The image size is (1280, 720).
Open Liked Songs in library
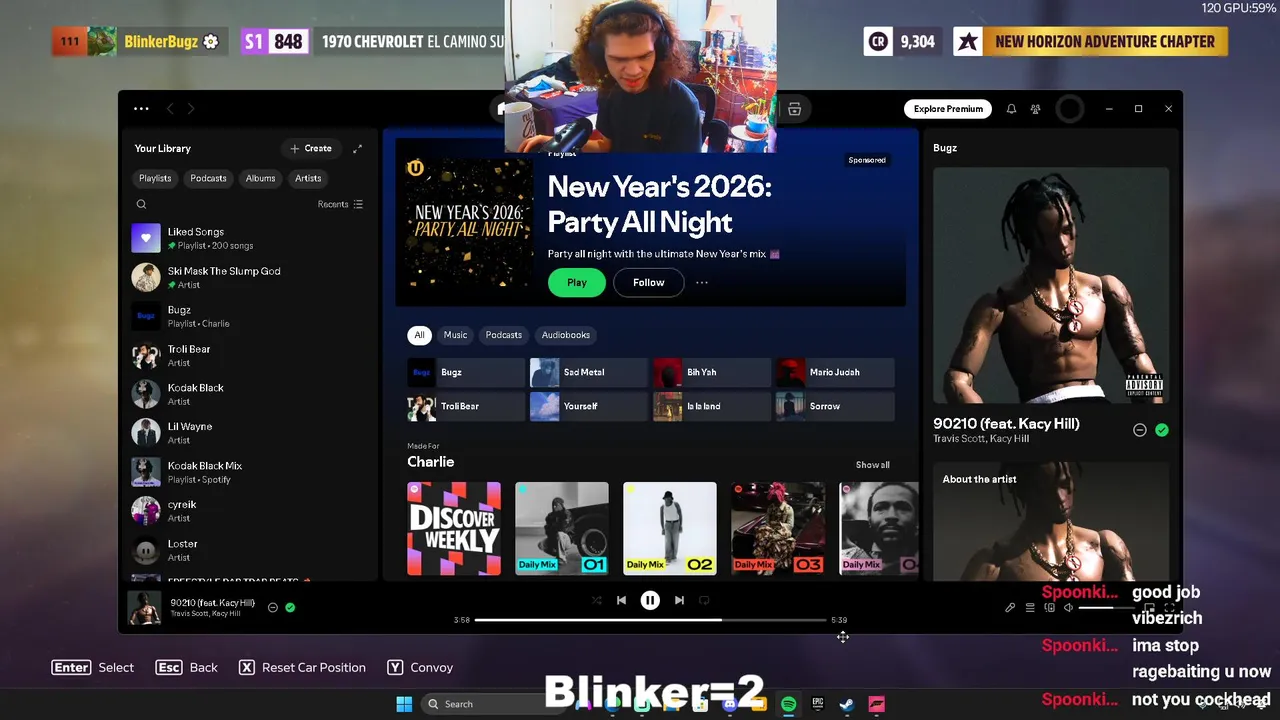point(250,238)
